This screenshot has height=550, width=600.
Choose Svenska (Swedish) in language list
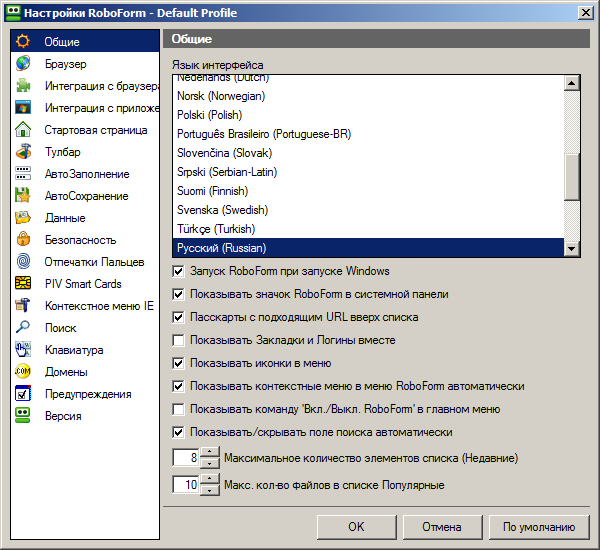pyautogui.click(x=220, y=210)
